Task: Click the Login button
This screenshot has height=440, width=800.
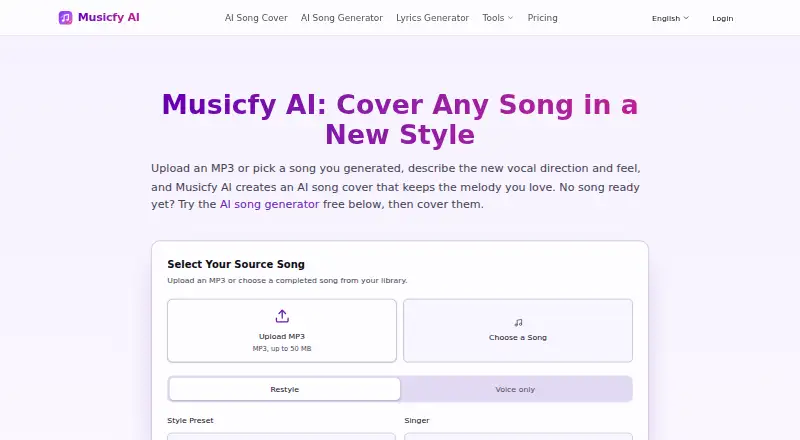Action: click(722, 18)
